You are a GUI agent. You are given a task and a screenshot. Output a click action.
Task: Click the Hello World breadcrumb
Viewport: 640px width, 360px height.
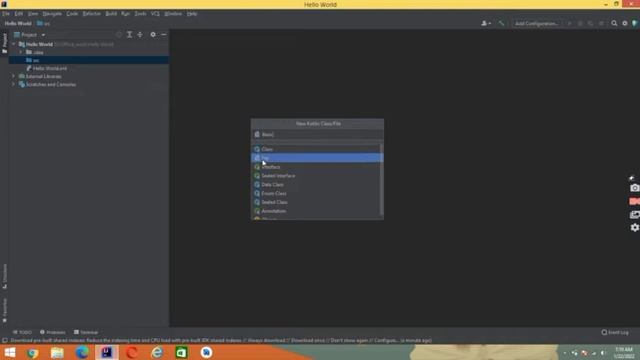[x=18, y=23]
